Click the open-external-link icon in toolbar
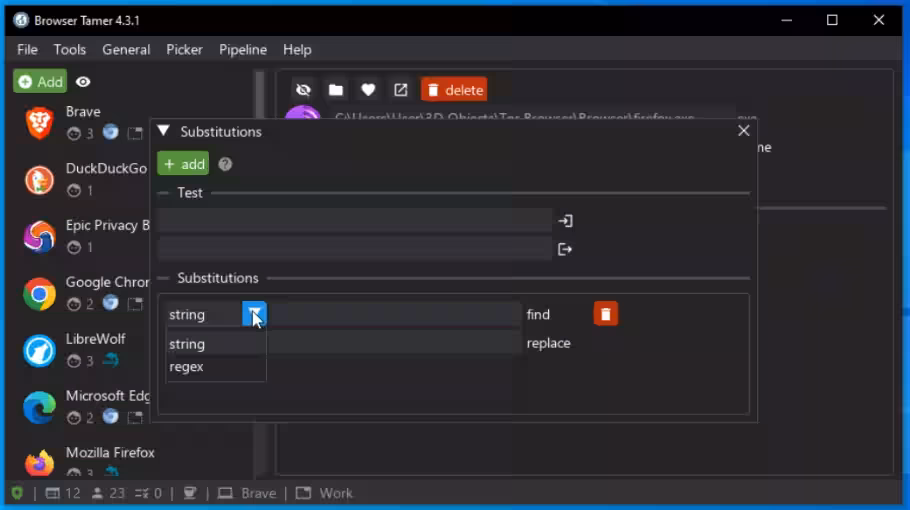910x510 pixels. pyautogui.click(x=400, y=90)
